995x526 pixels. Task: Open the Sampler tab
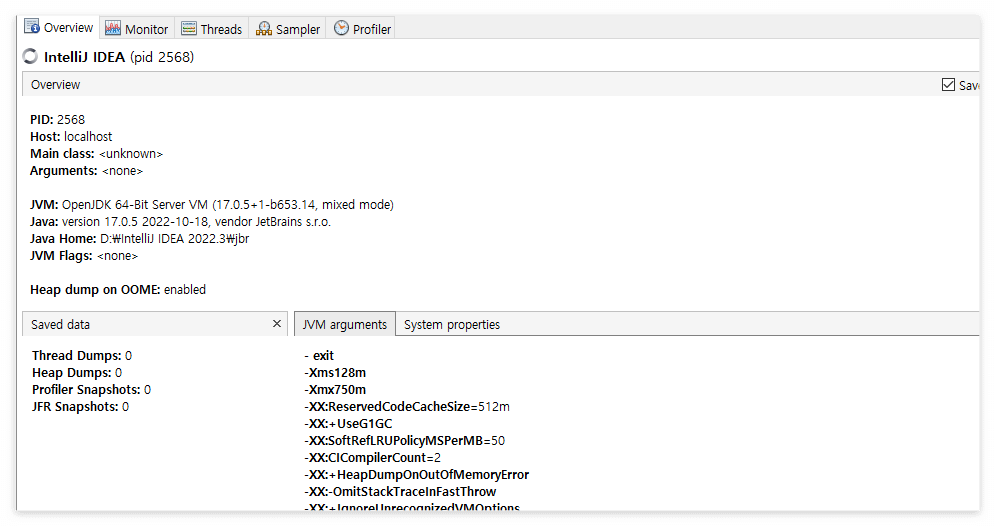pyautogui.click(x=288, y=29)
